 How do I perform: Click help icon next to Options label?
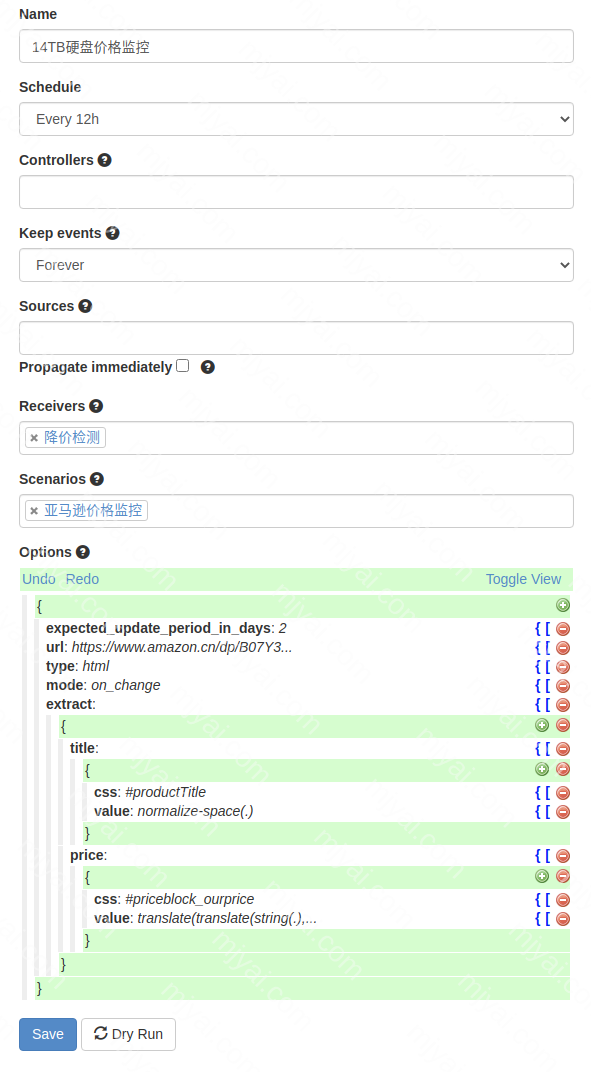(x=83, y=552)
